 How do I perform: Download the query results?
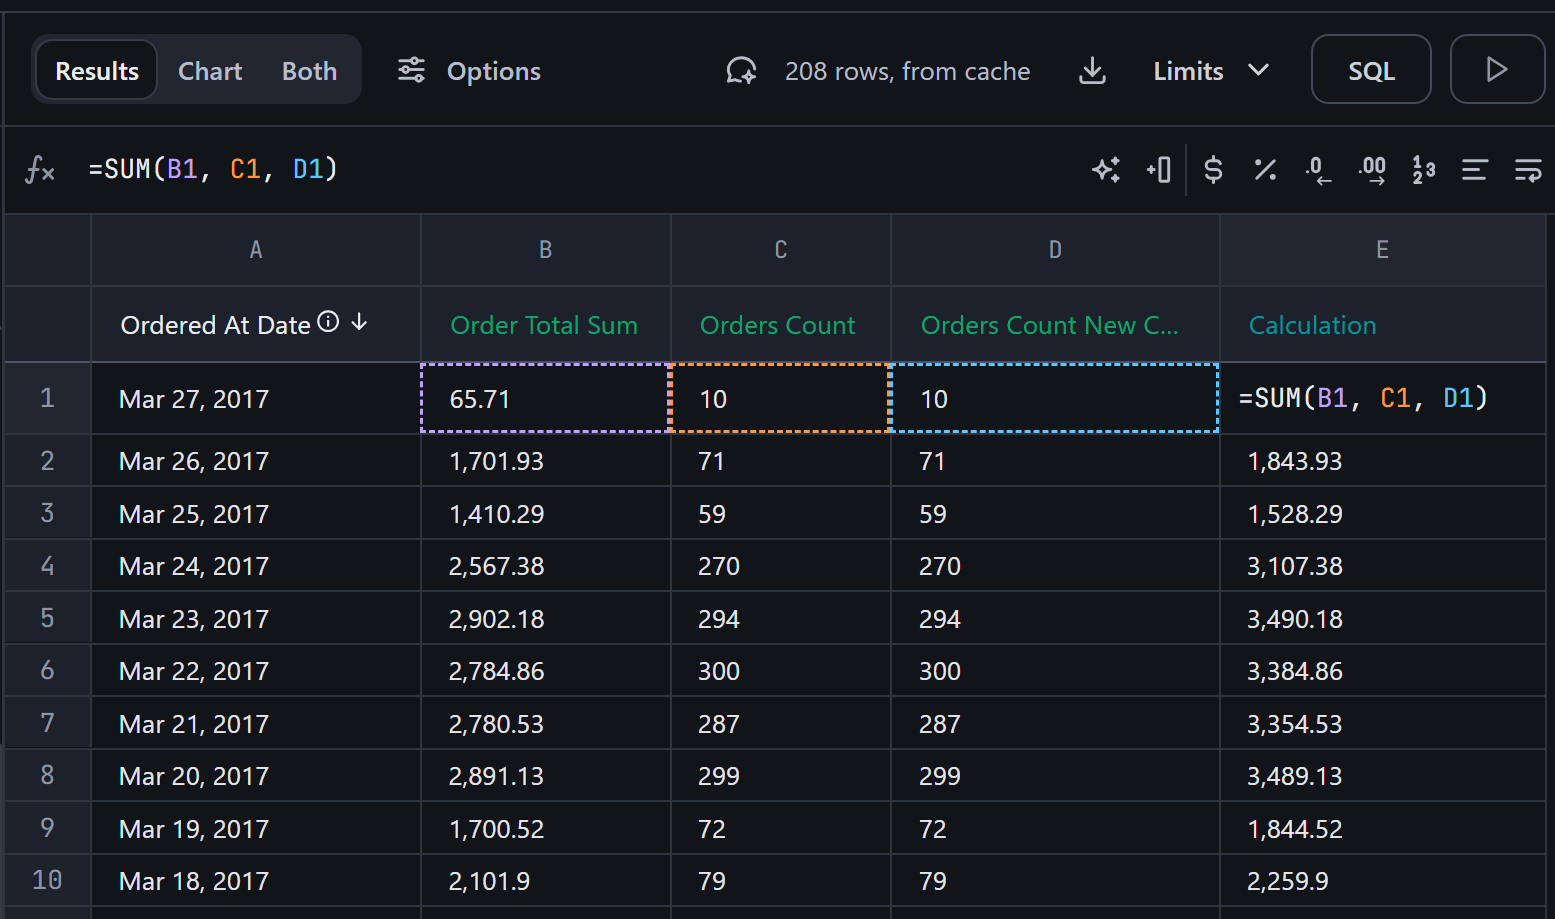click(x=1093, y=71)
